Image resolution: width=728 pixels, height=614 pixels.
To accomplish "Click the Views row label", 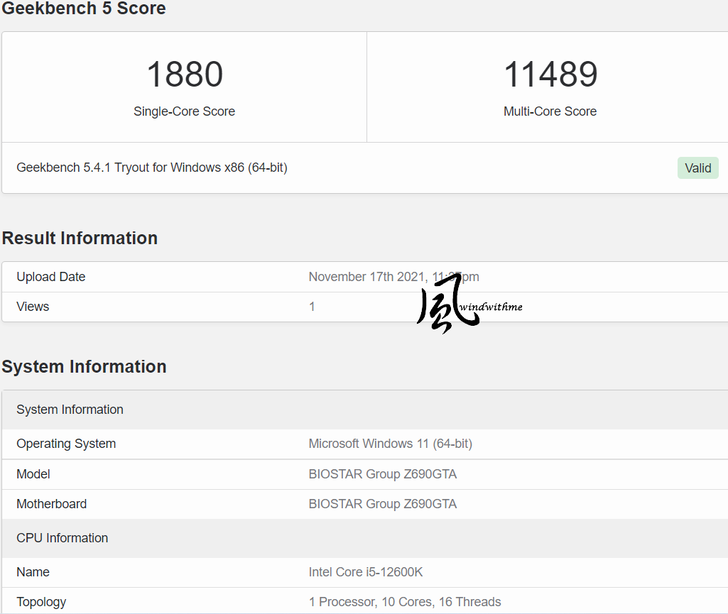I will coord(33,307).
